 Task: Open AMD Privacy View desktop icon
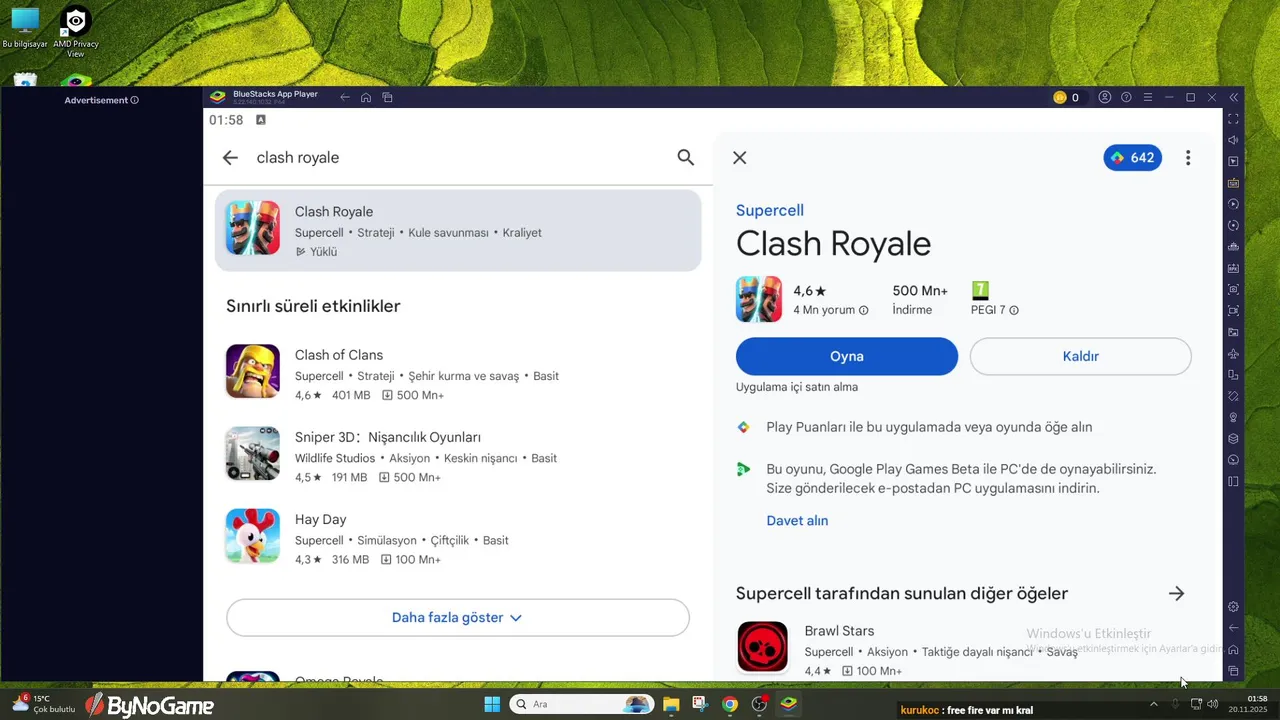pos(76,33)
